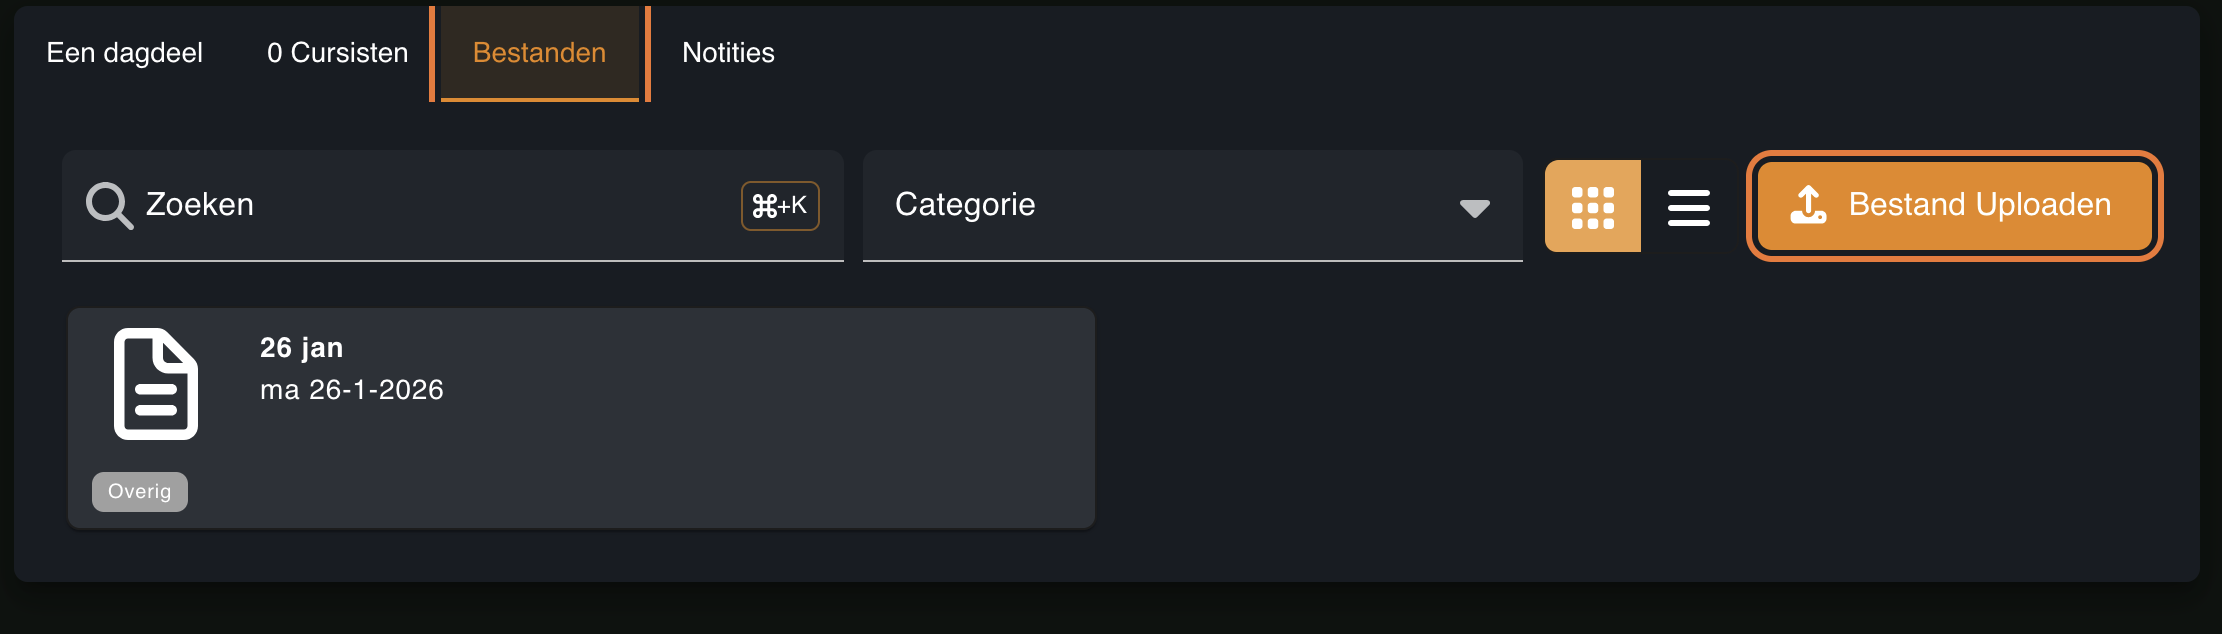Switch to list view layout
Viewport: 2222px width, 634px height.
pos(1688,206)
